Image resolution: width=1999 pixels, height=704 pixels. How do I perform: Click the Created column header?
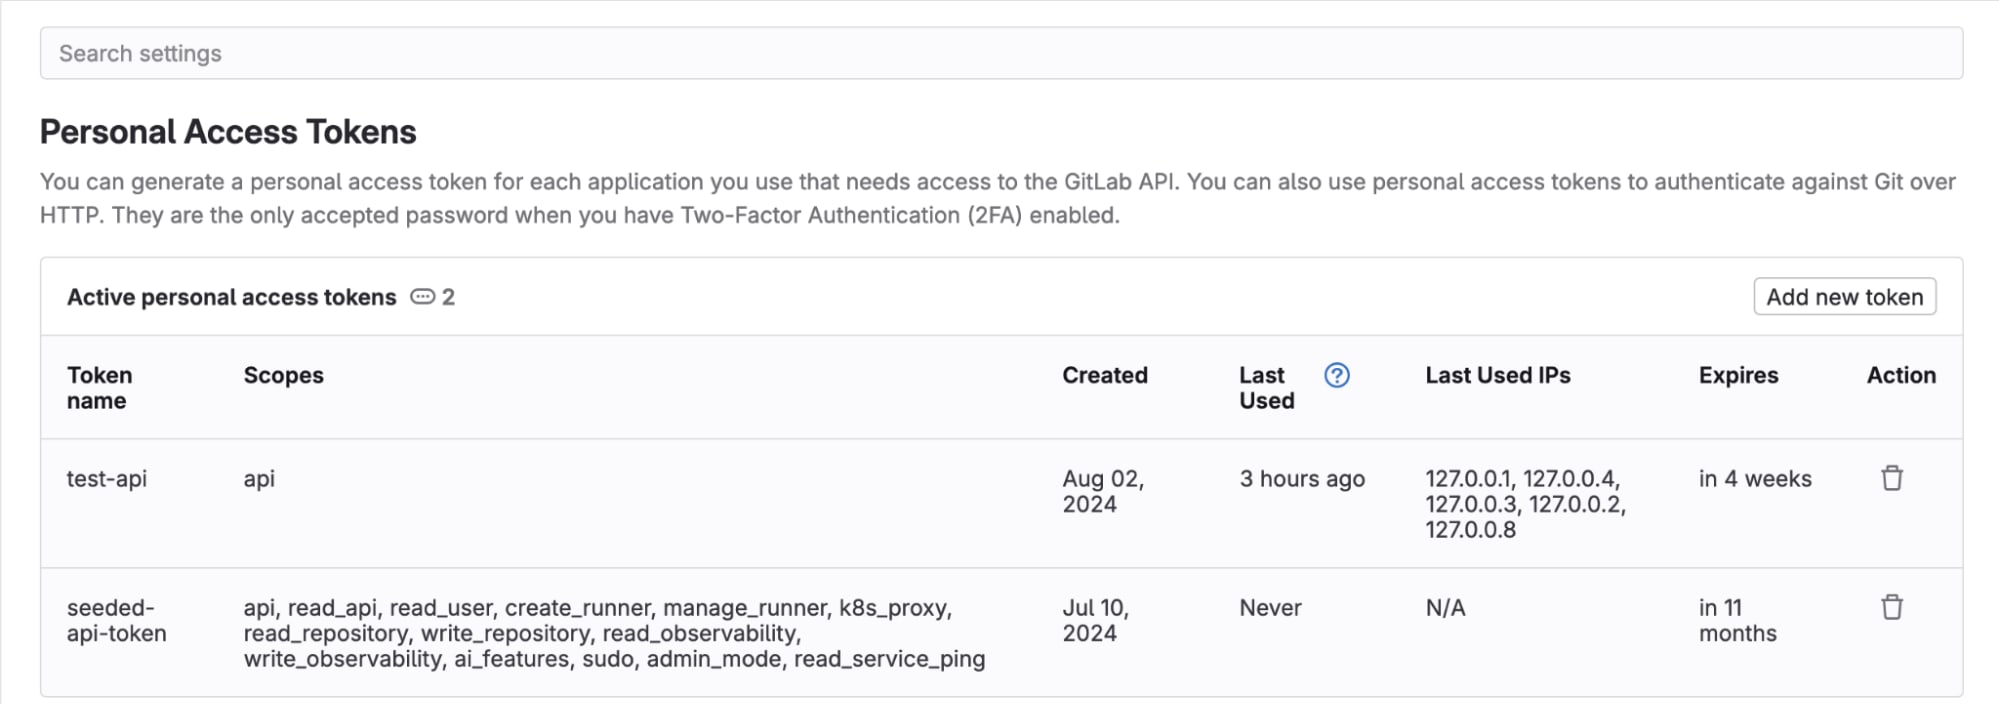pos(1105,375)
